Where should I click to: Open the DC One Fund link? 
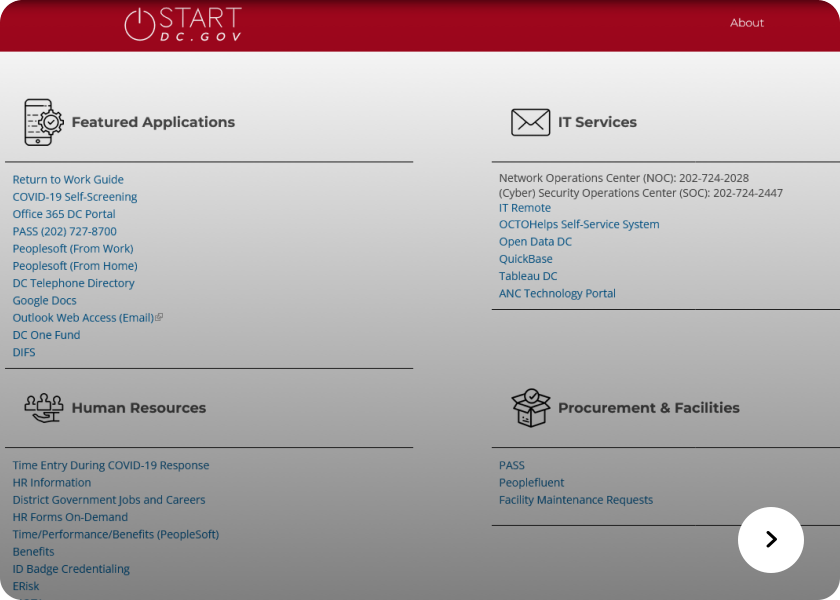point(46,335)
